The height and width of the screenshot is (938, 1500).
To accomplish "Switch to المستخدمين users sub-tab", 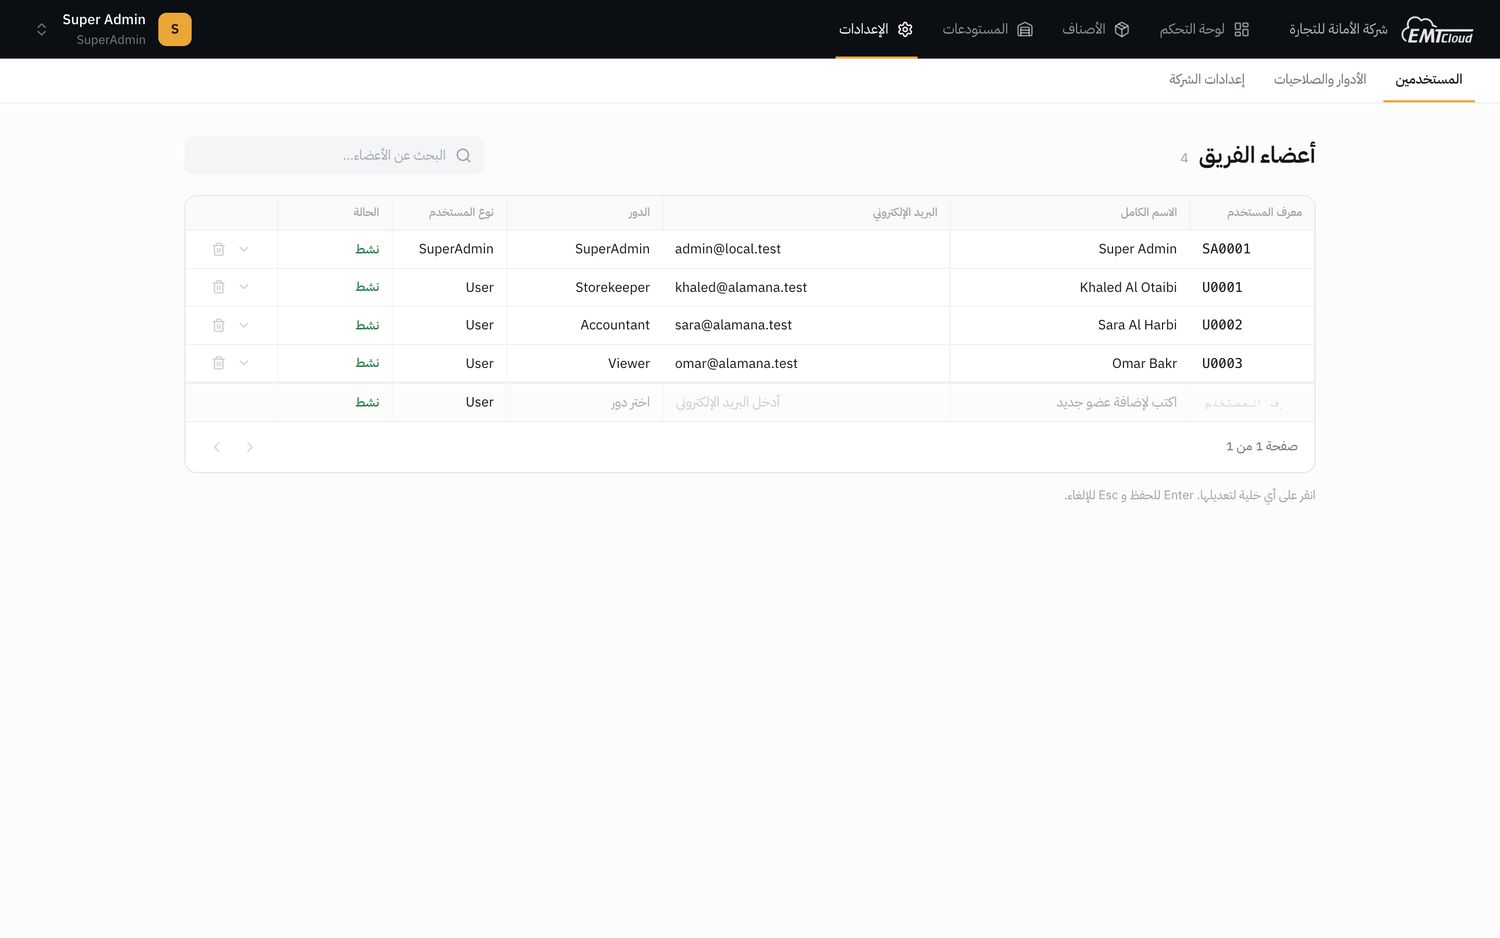I will pyautogui.click(x=1428, y=79).
